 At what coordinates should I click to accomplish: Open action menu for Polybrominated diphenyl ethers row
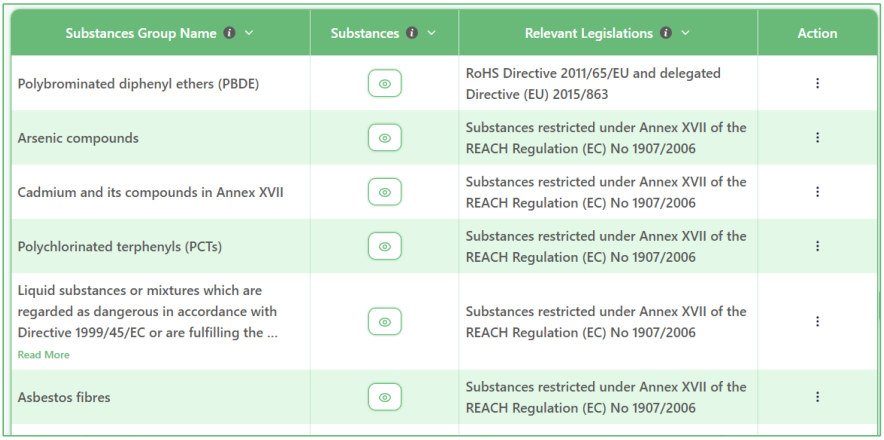pos(817,83)
